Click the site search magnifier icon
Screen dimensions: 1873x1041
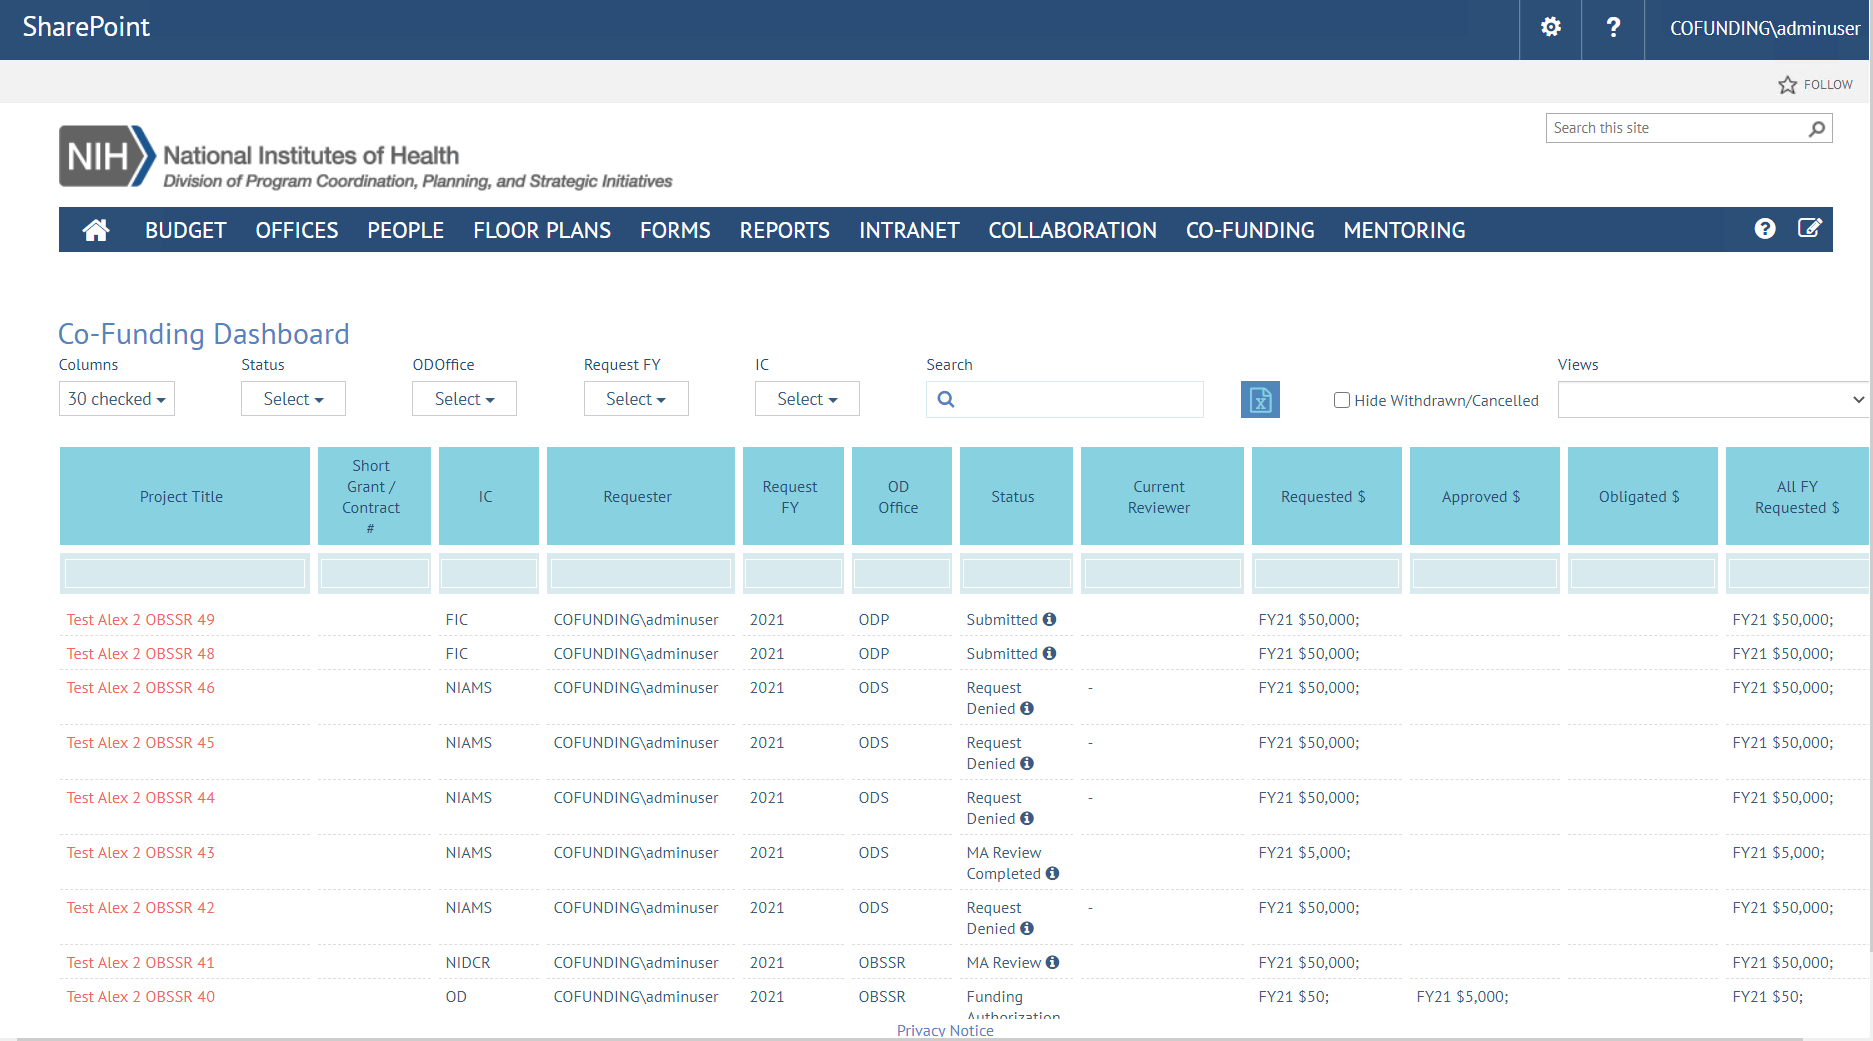point(1817,128)
